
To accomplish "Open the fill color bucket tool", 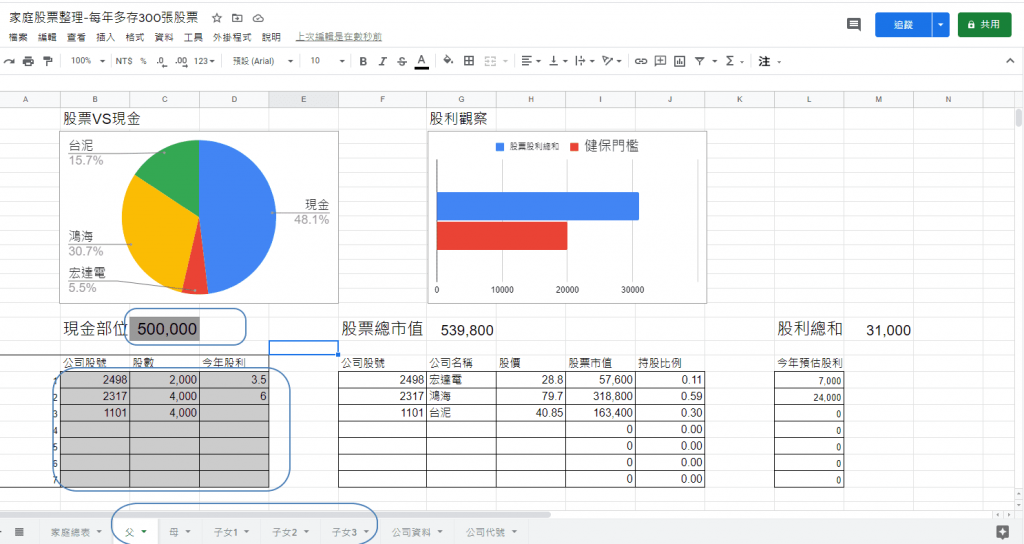I will (448, 61).
